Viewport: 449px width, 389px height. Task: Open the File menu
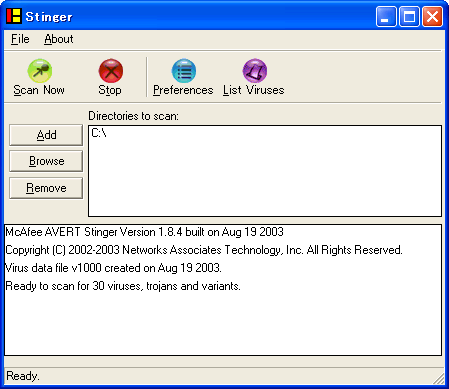20,39
